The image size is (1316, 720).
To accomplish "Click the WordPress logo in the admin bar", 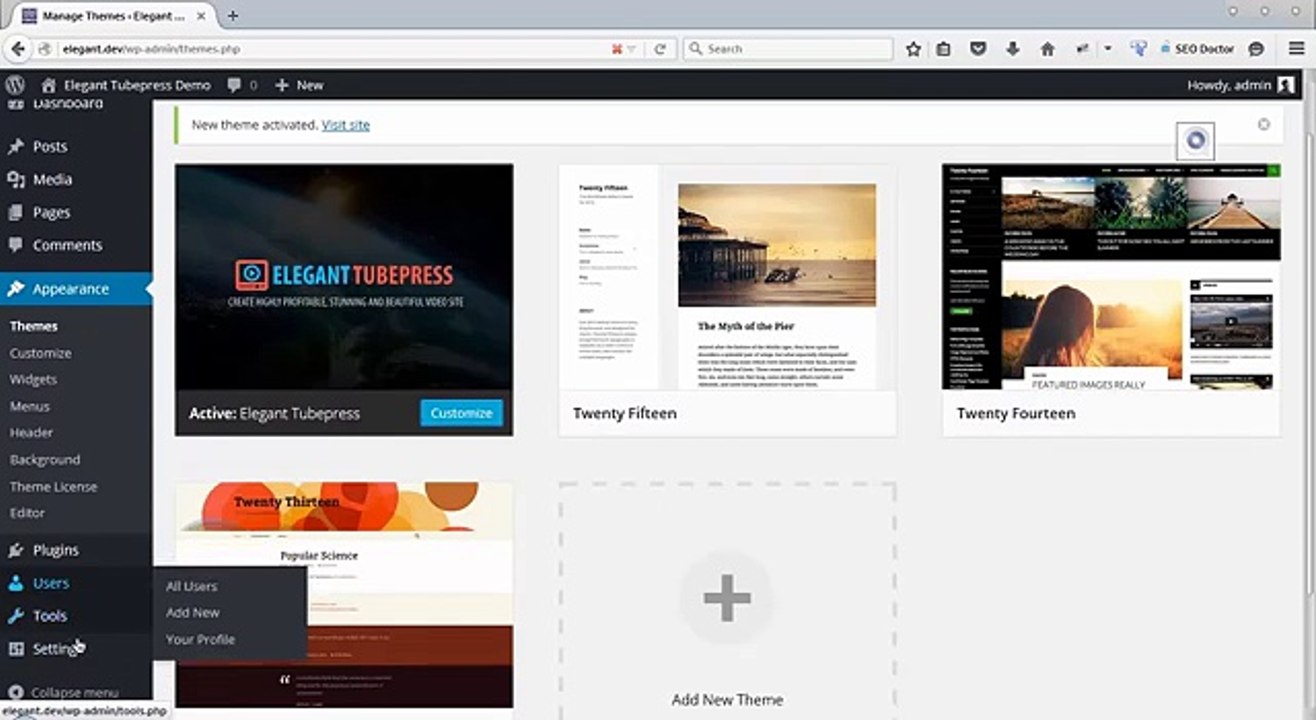I will pos(15,85).
